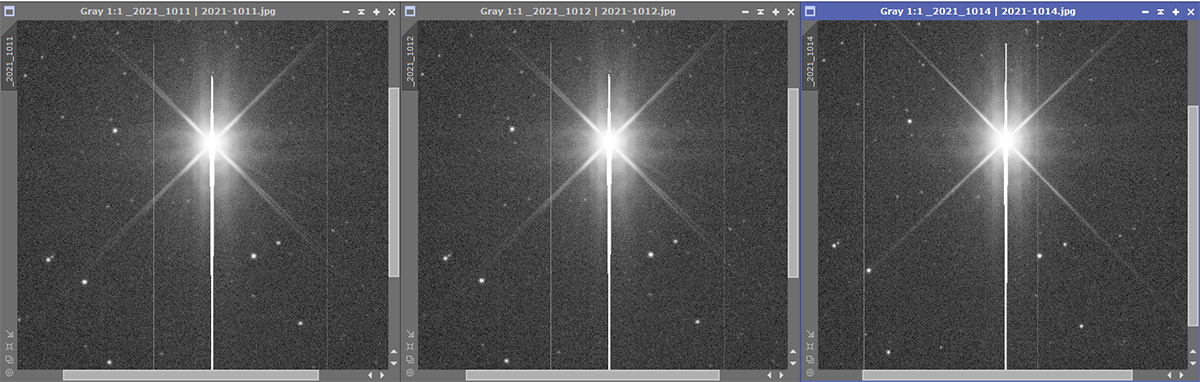The width and height of the screenshot is (1200, 382).
Task: Click circular target icon in 2021-1012.jpg window
Action: 409,373
